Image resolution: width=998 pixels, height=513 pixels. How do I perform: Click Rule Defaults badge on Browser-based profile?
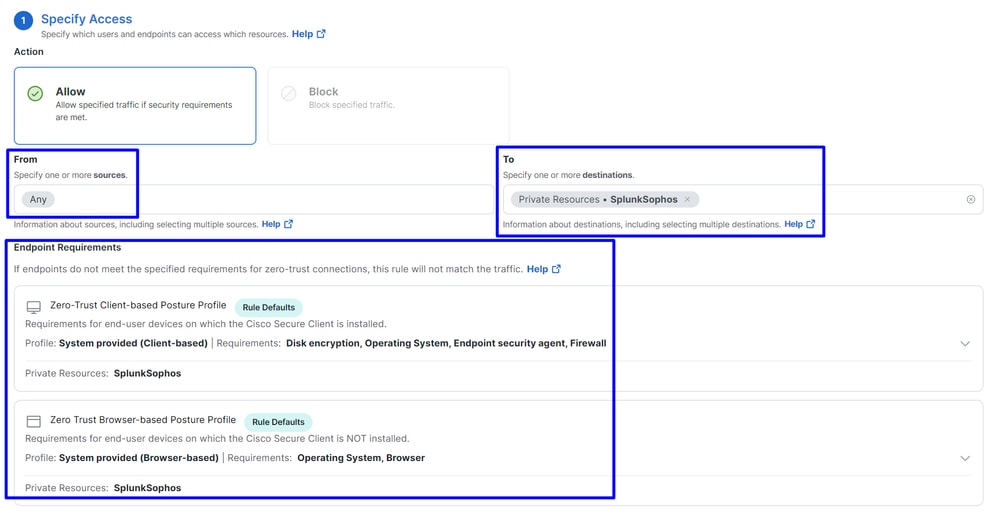(x=278, y=422)
